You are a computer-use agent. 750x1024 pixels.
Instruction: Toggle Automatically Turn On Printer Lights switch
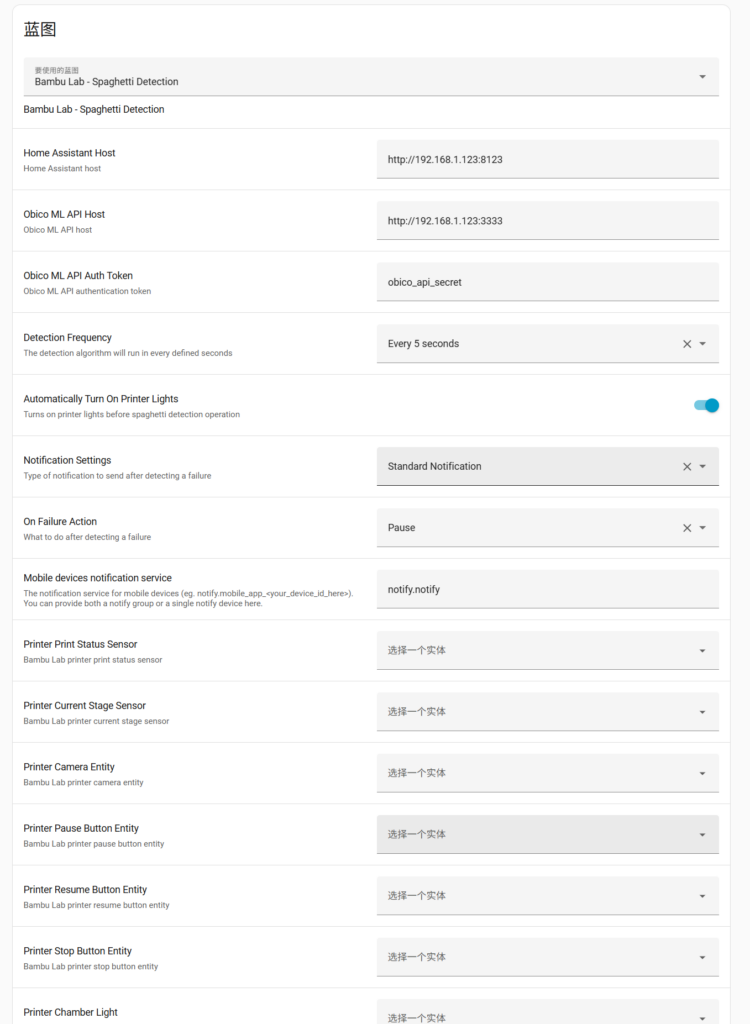[x=706, y=405]
